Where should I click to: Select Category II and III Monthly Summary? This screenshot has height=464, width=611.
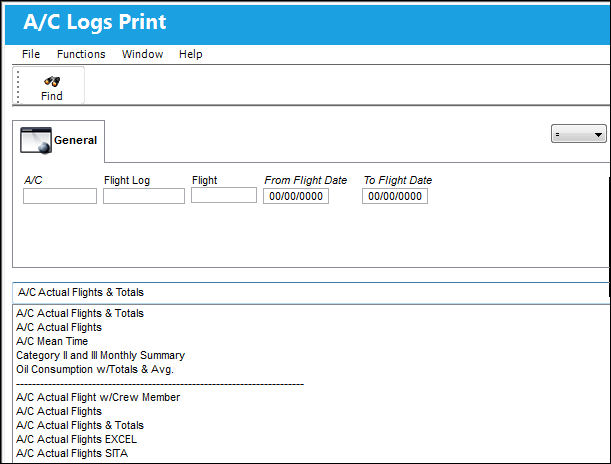coord(101,355)
